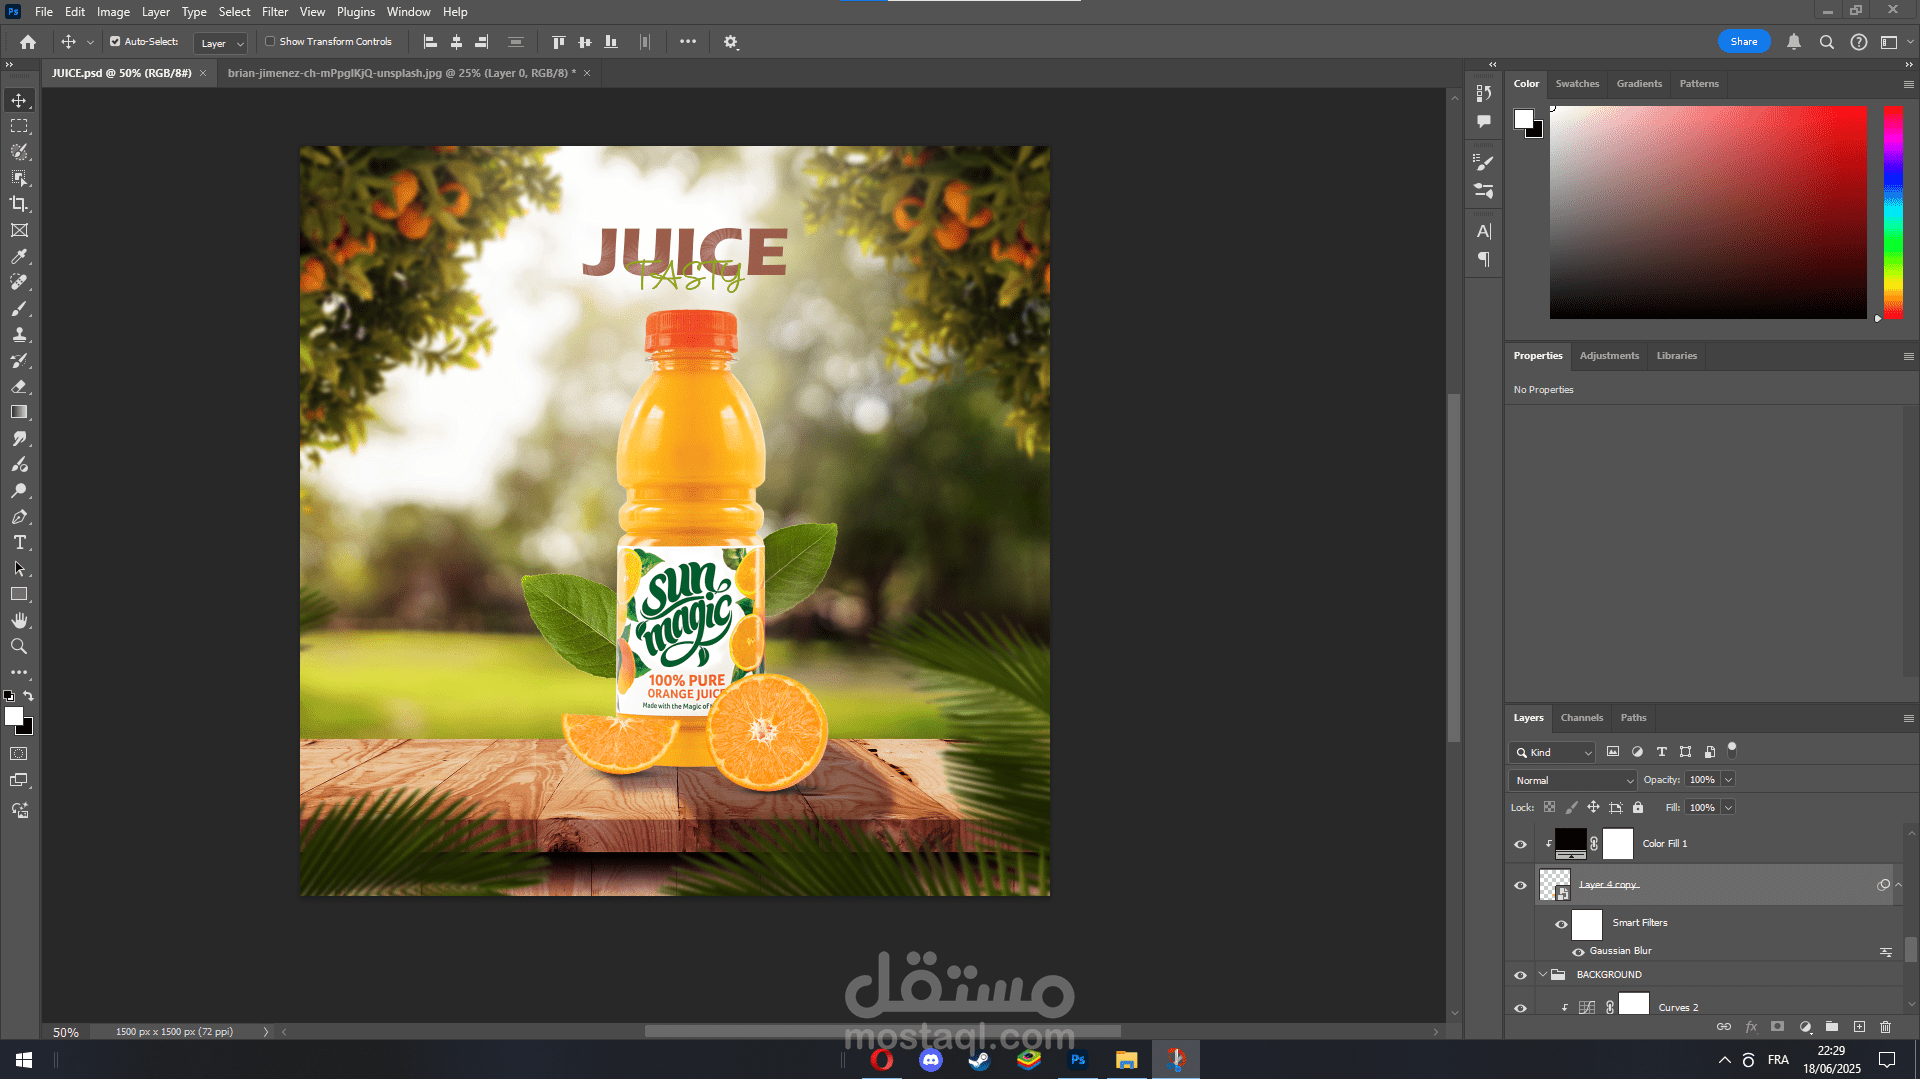The width and height of the screenshot is (1920, 1079).
Task: Open the Image menu
Action: [113, 12]
